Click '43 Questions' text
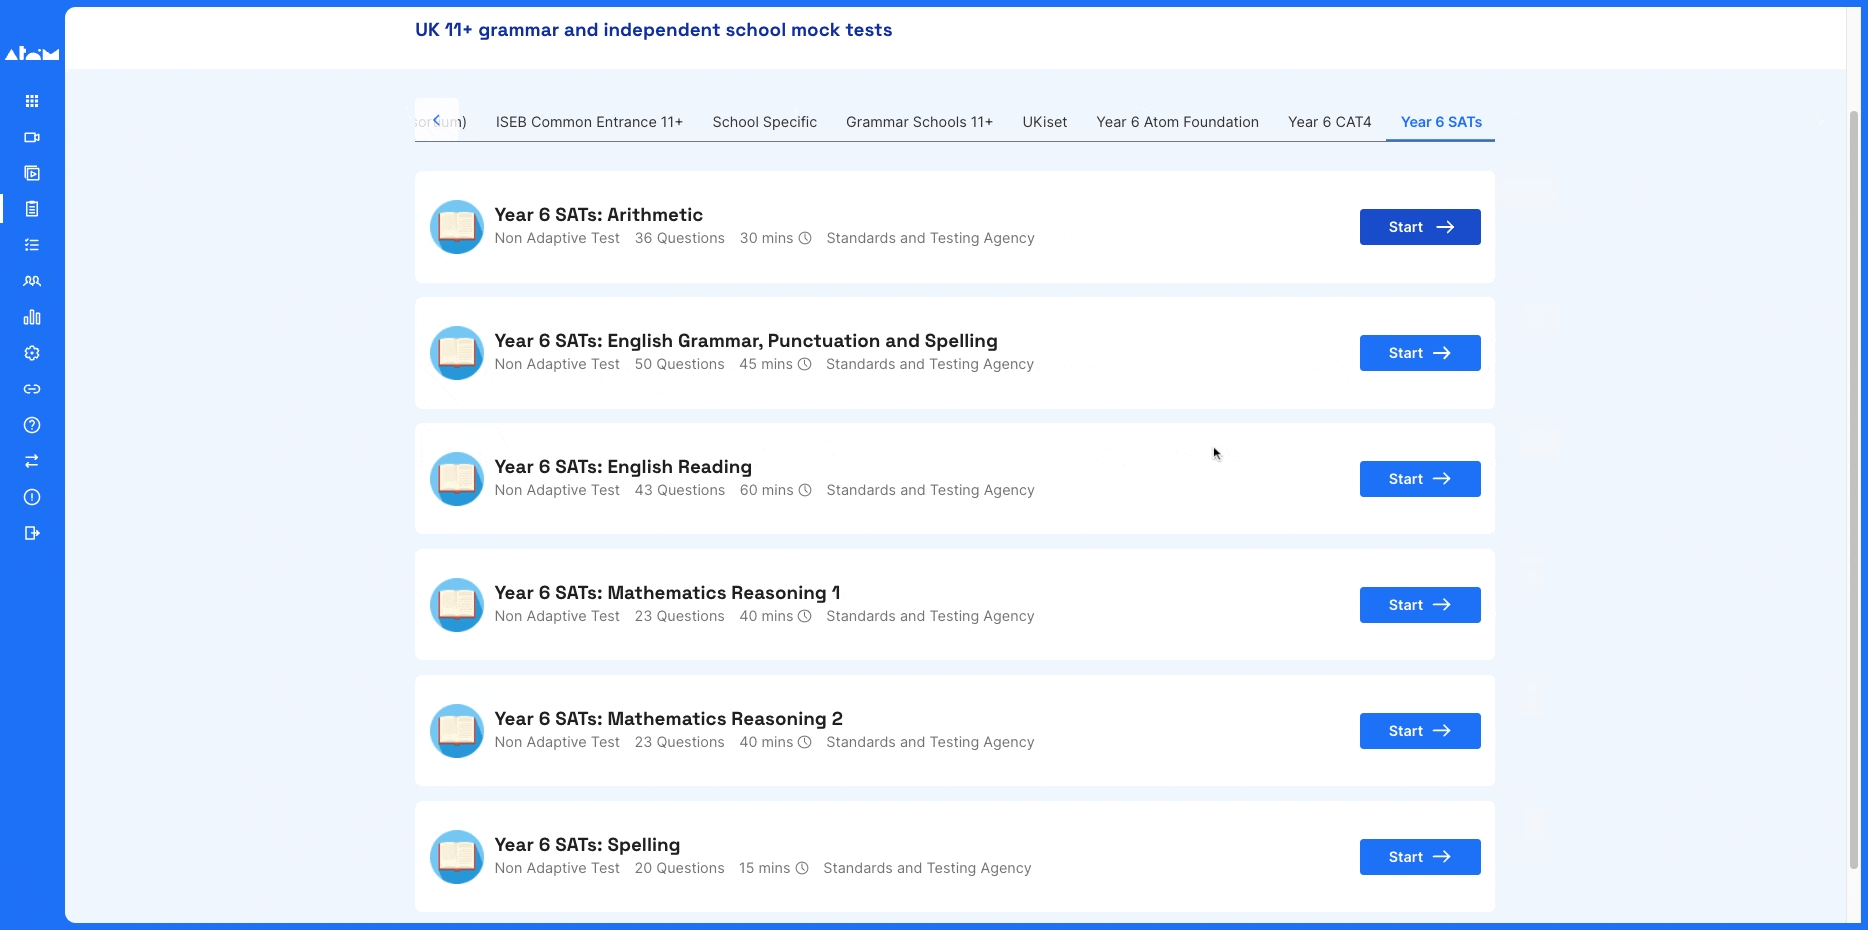Screen dimensions: 1868x930 click(680, 490)
